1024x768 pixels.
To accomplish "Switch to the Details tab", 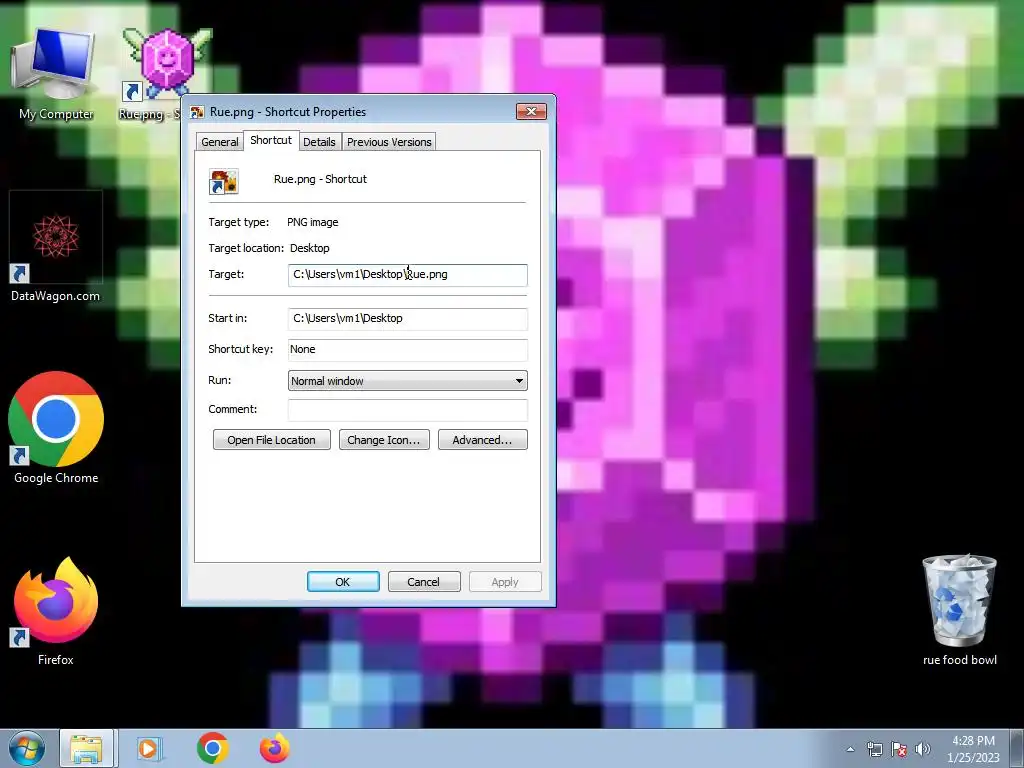I will (x=319, y=142).
